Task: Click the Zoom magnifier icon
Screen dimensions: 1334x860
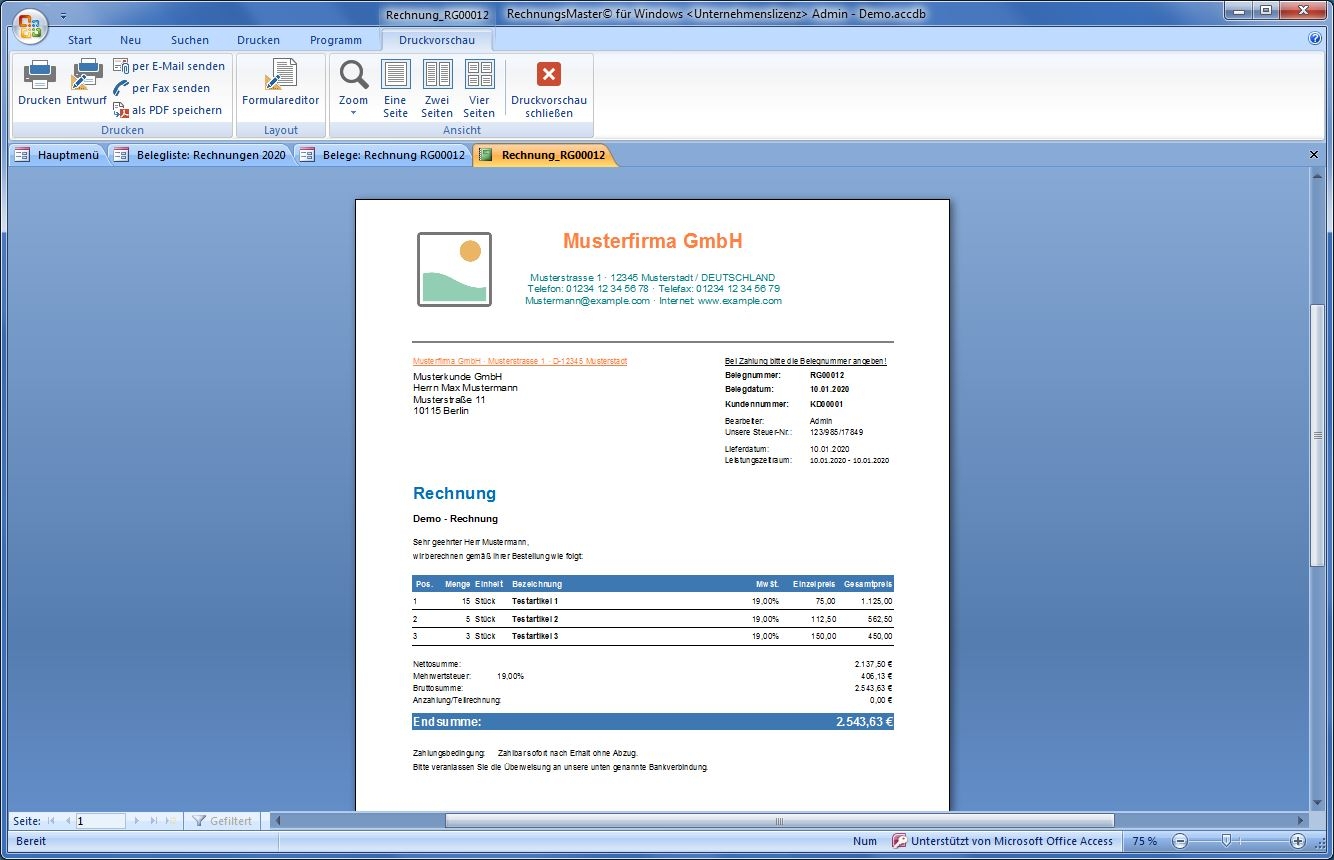Action: pyautogui.click(x=353, y=76)
